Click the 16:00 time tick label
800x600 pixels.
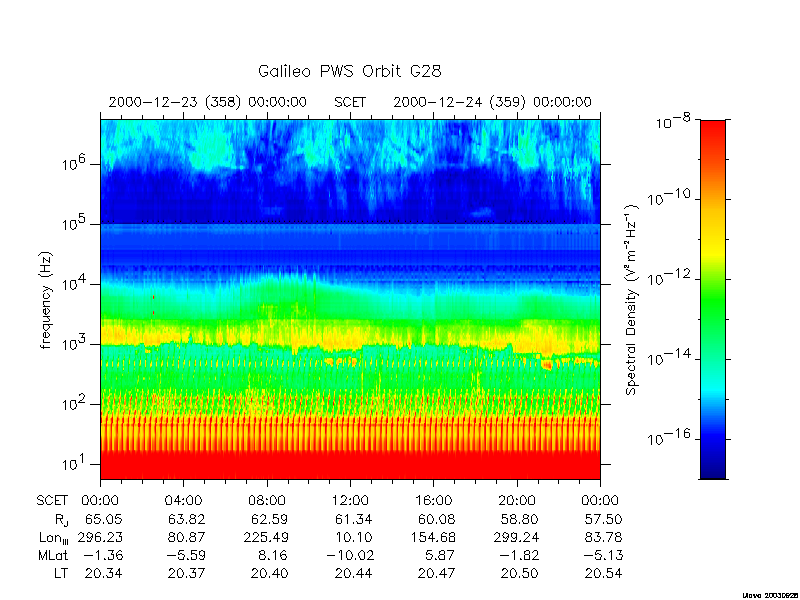[434, 501]
